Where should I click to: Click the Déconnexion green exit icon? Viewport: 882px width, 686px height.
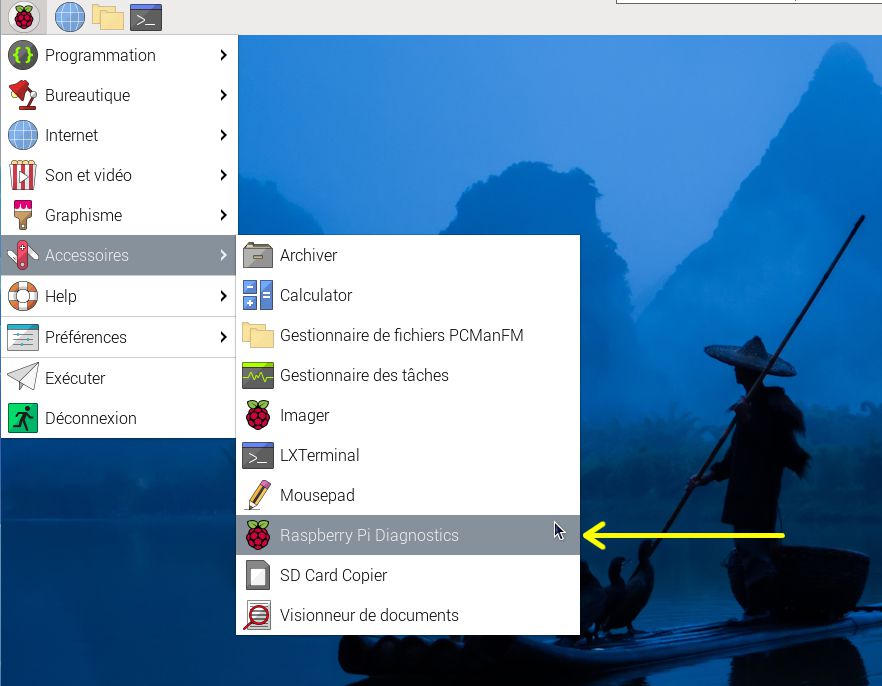(22, 418)
